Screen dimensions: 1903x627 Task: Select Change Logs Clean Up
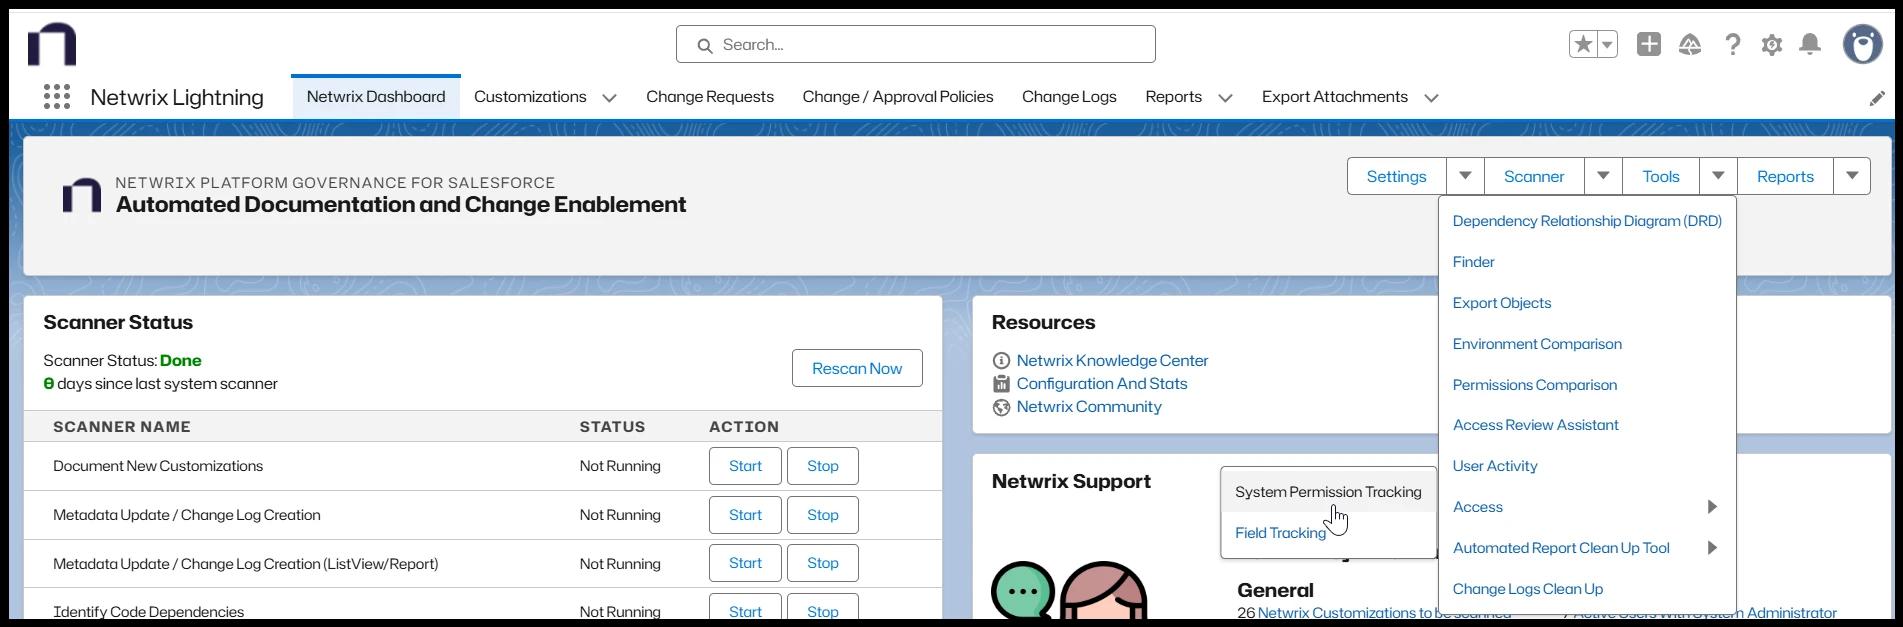point(1587,589)
